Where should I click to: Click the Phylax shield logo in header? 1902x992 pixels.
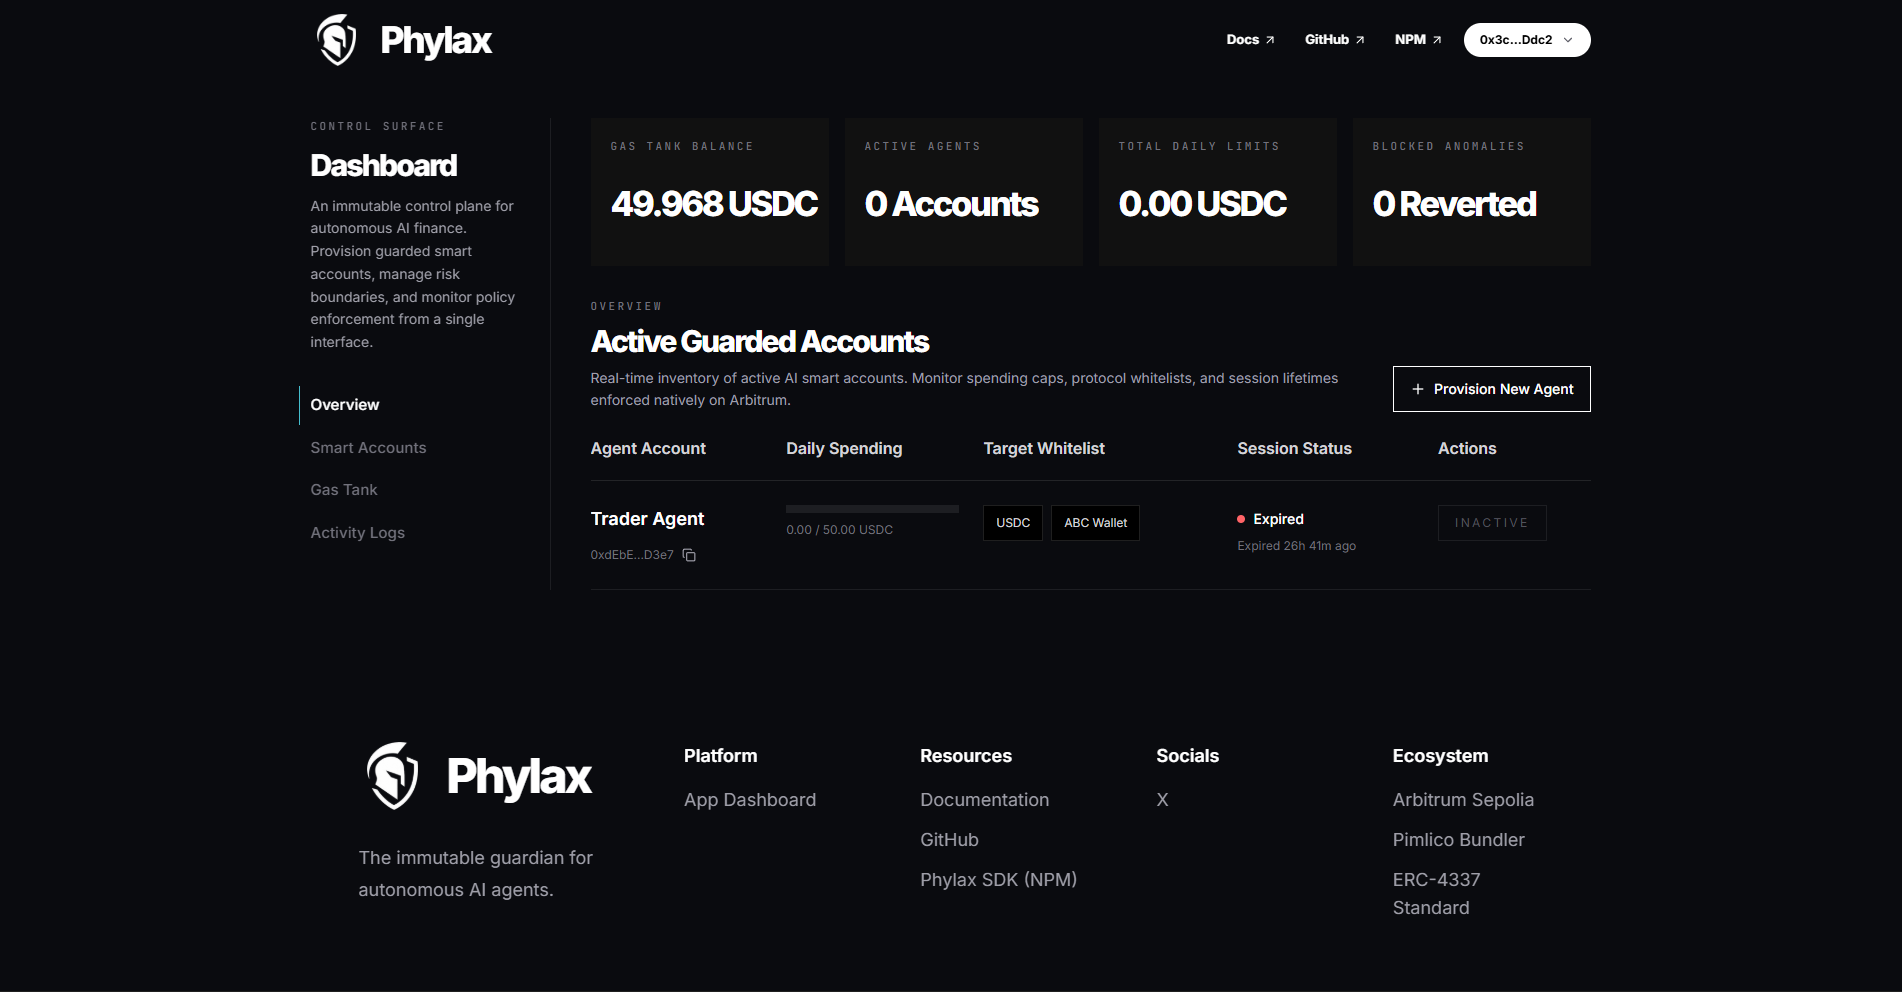coord(336,40)
